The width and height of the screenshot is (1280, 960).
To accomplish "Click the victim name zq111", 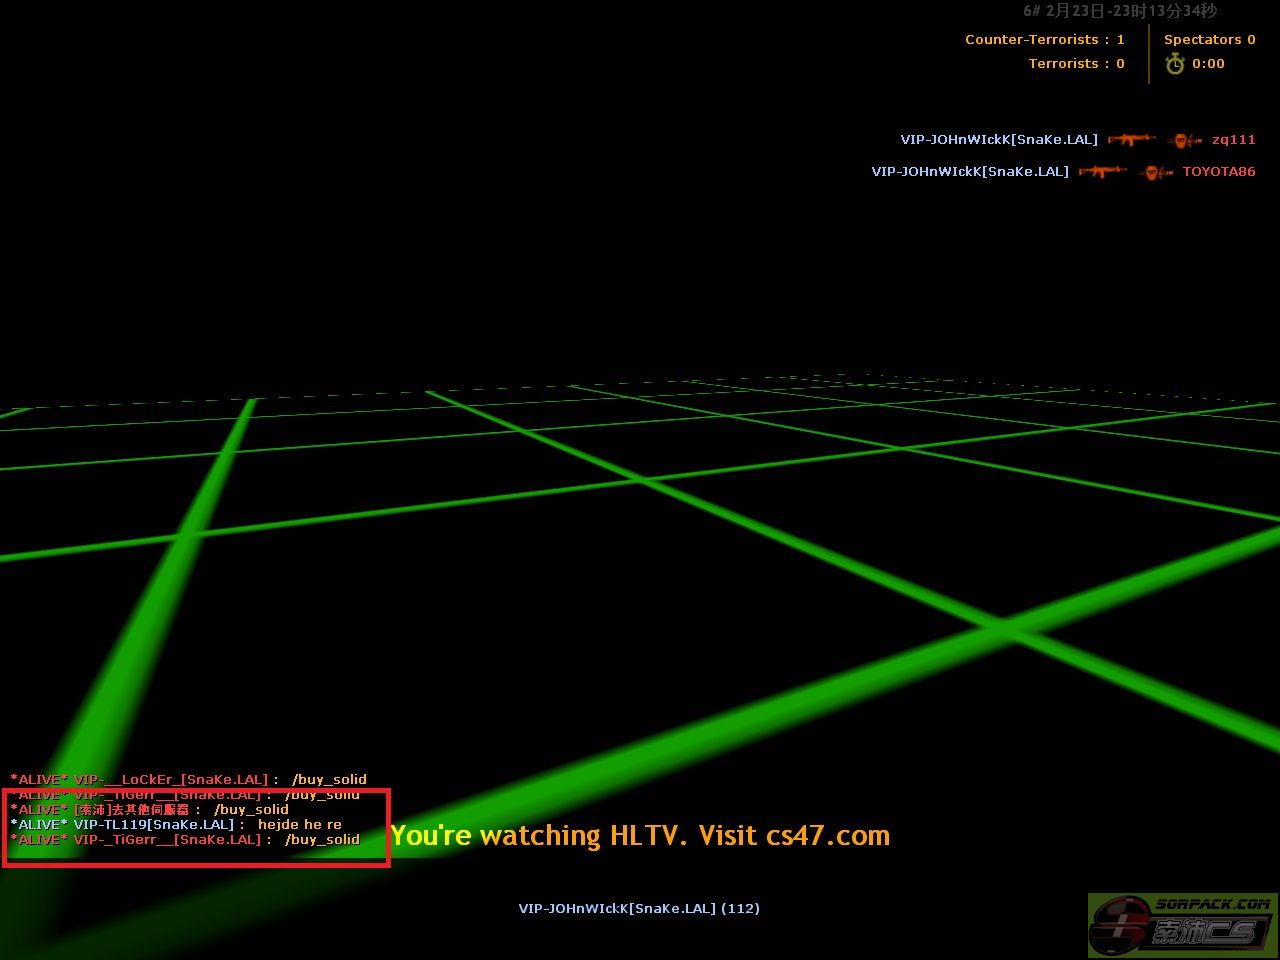I will point(1233,140).
